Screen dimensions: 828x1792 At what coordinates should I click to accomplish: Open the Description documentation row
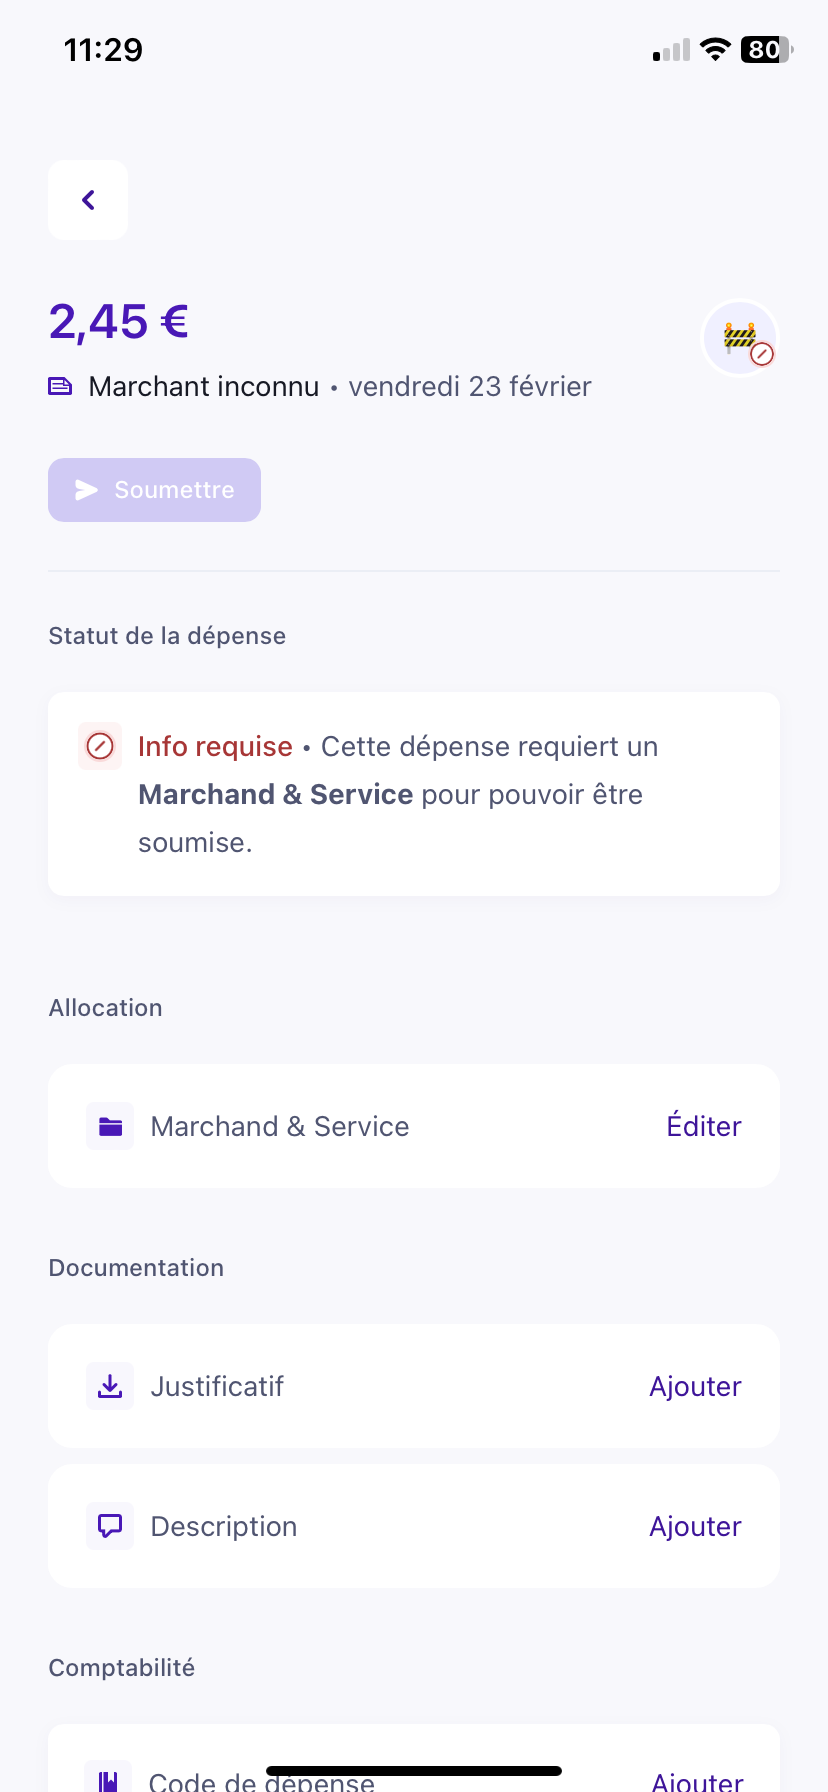click(x=400, y=1526)
